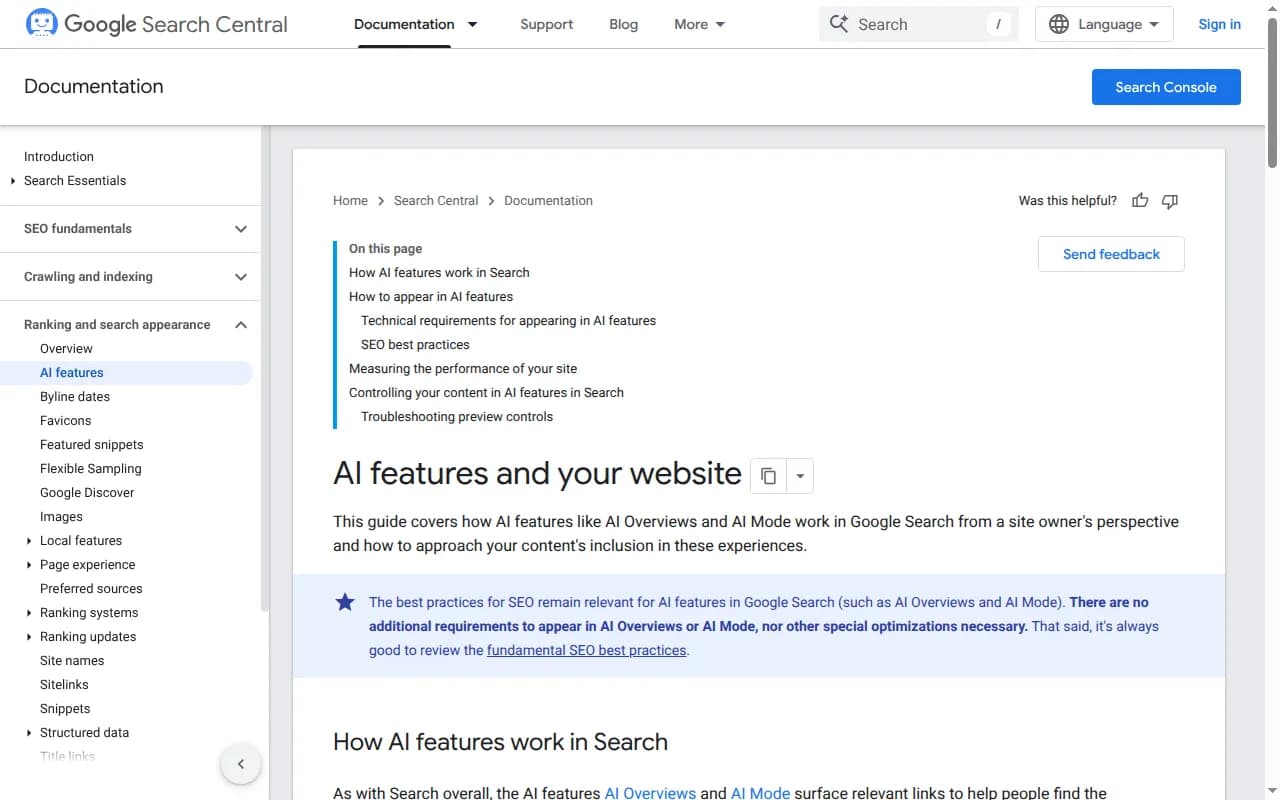Open Sitelinks in the sidebar
The height and width of the screenshot is (800, 1280).
point(64,685)
